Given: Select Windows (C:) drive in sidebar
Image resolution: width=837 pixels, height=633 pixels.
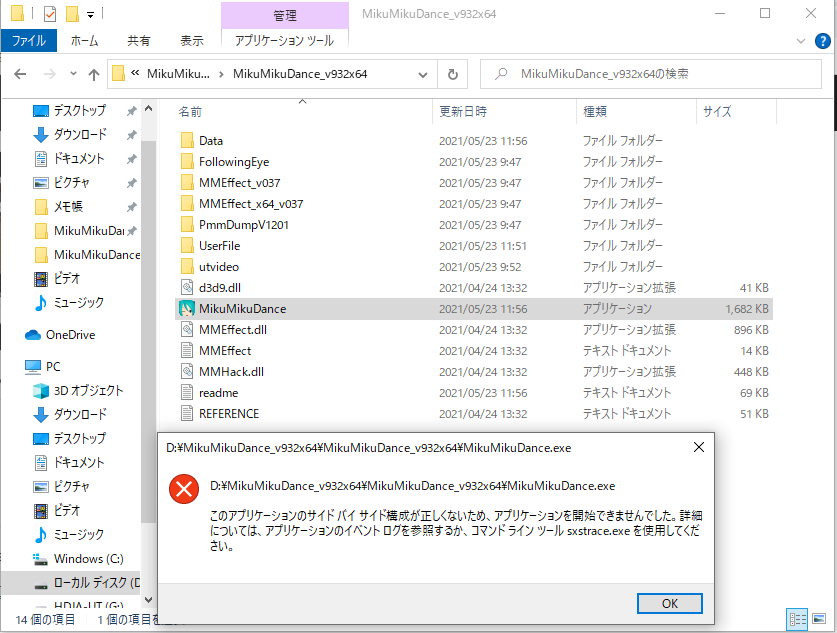Looking at the screenshot, I should coord(88,558).
